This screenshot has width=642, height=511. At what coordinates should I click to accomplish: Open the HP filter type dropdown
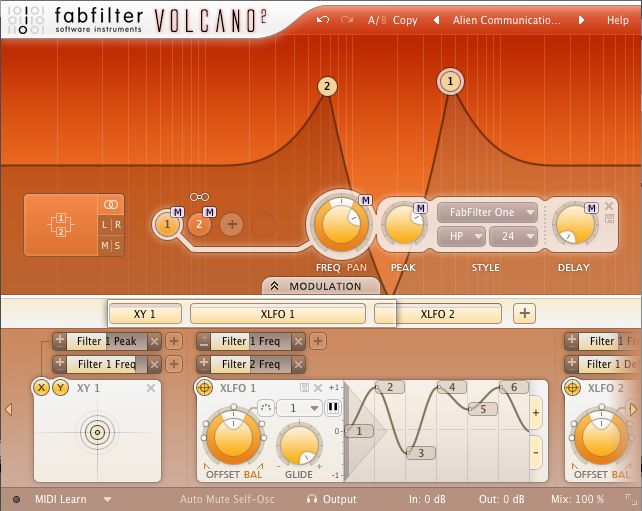[461, 236]
